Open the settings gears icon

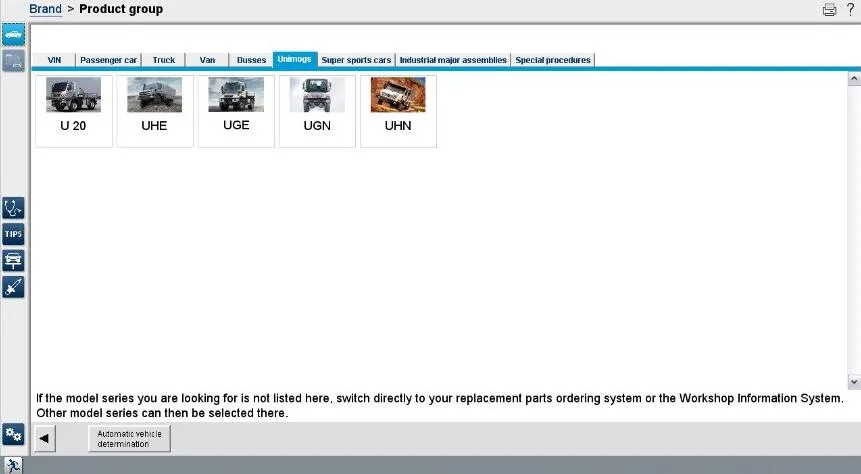(x=13, y=434)
